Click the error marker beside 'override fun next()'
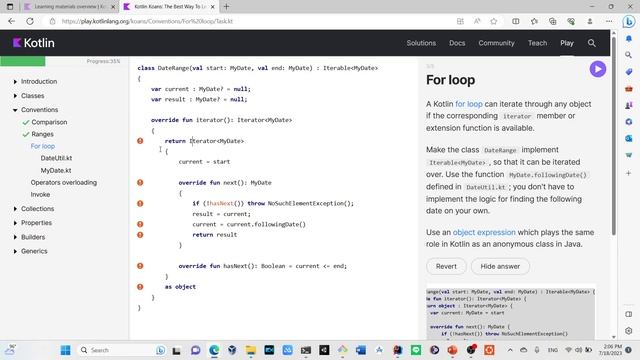The image size is (640, 360). pyautogui.click(x=140, y=182)
